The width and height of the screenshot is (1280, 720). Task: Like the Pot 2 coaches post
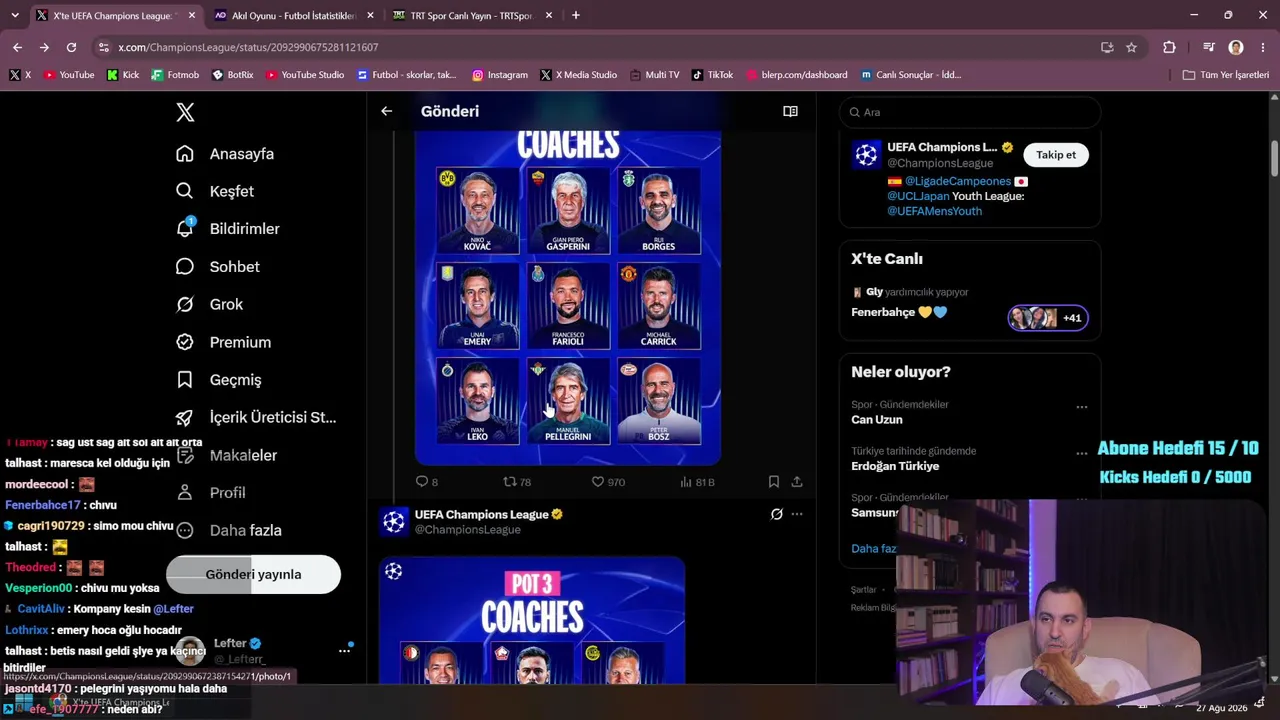pyautogui.click(x=608, y=482)
